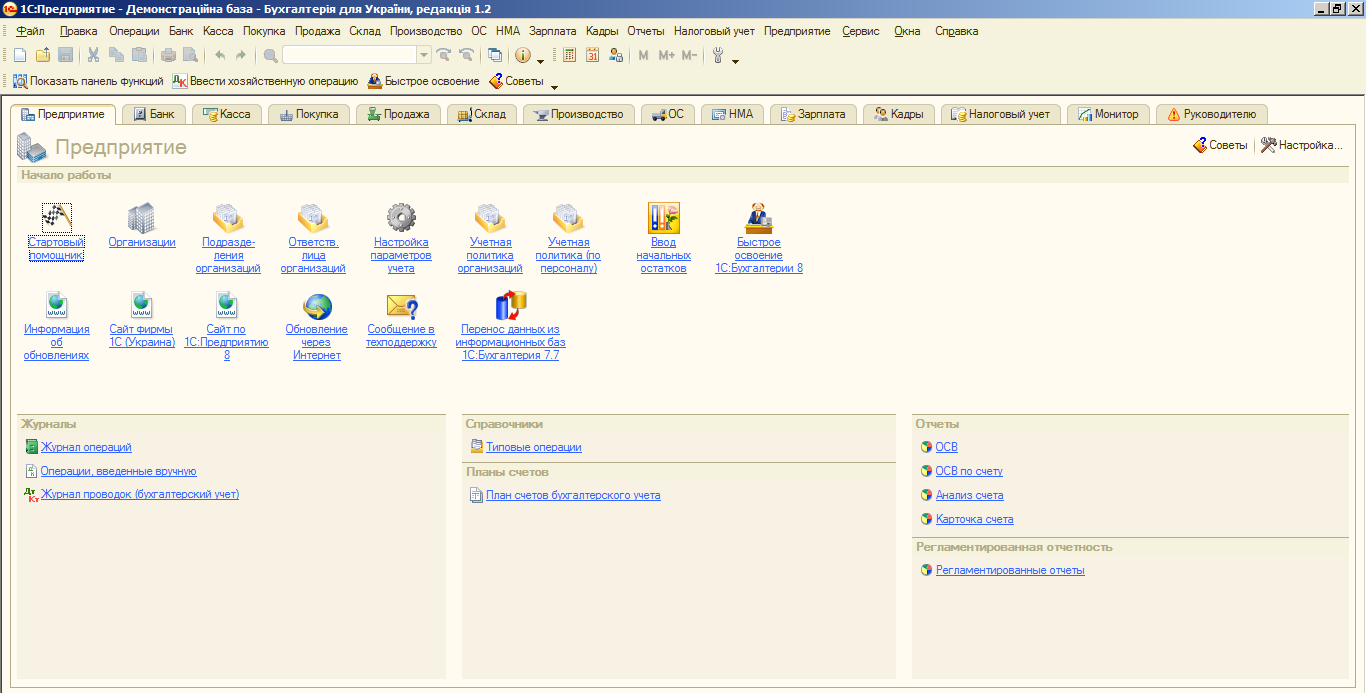Open the Учетная политика (по персоналу) icon
Image resolution: width=1366 pixels, height=693 pixels.
click(x=568, y=217)
